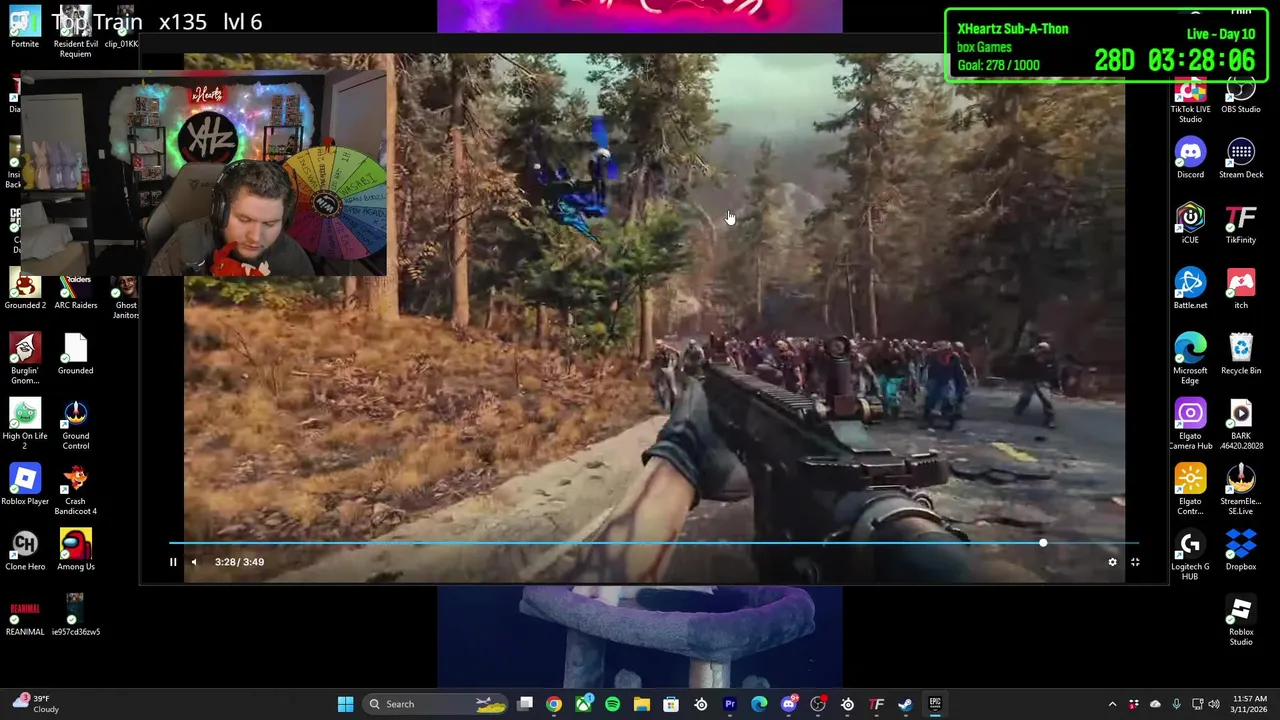
Task: Click the taskbar Search box
Action: click(436, 704)
